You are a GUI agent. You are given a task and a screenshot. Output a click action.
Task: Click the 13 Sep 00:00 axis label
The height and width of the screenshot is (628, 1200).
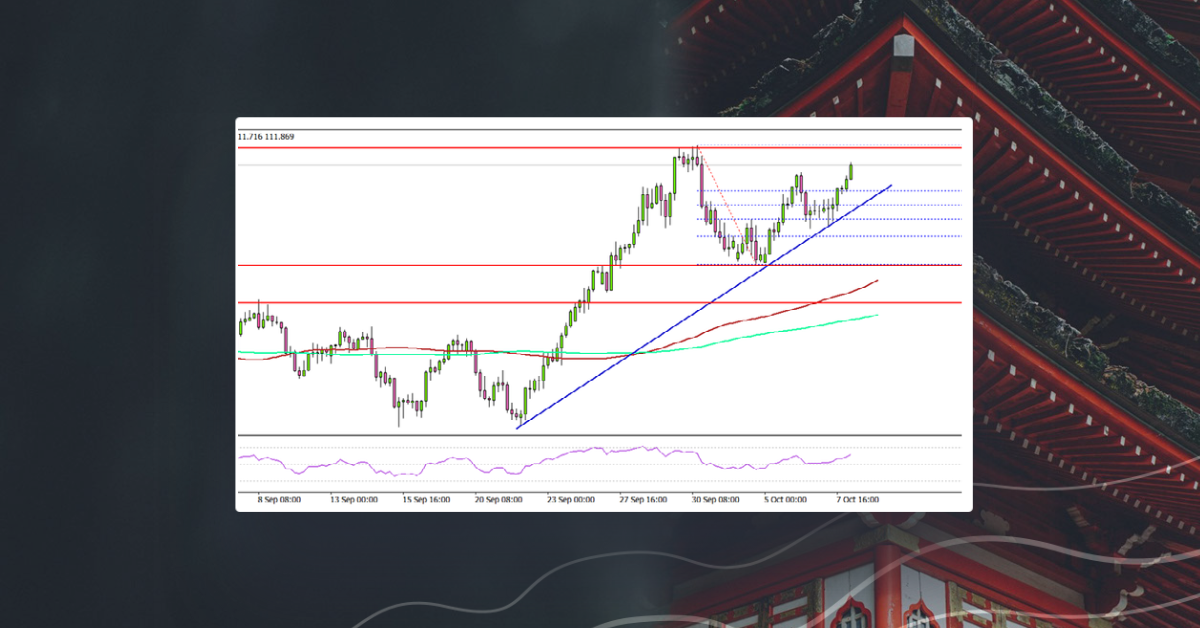click(354, 498)
